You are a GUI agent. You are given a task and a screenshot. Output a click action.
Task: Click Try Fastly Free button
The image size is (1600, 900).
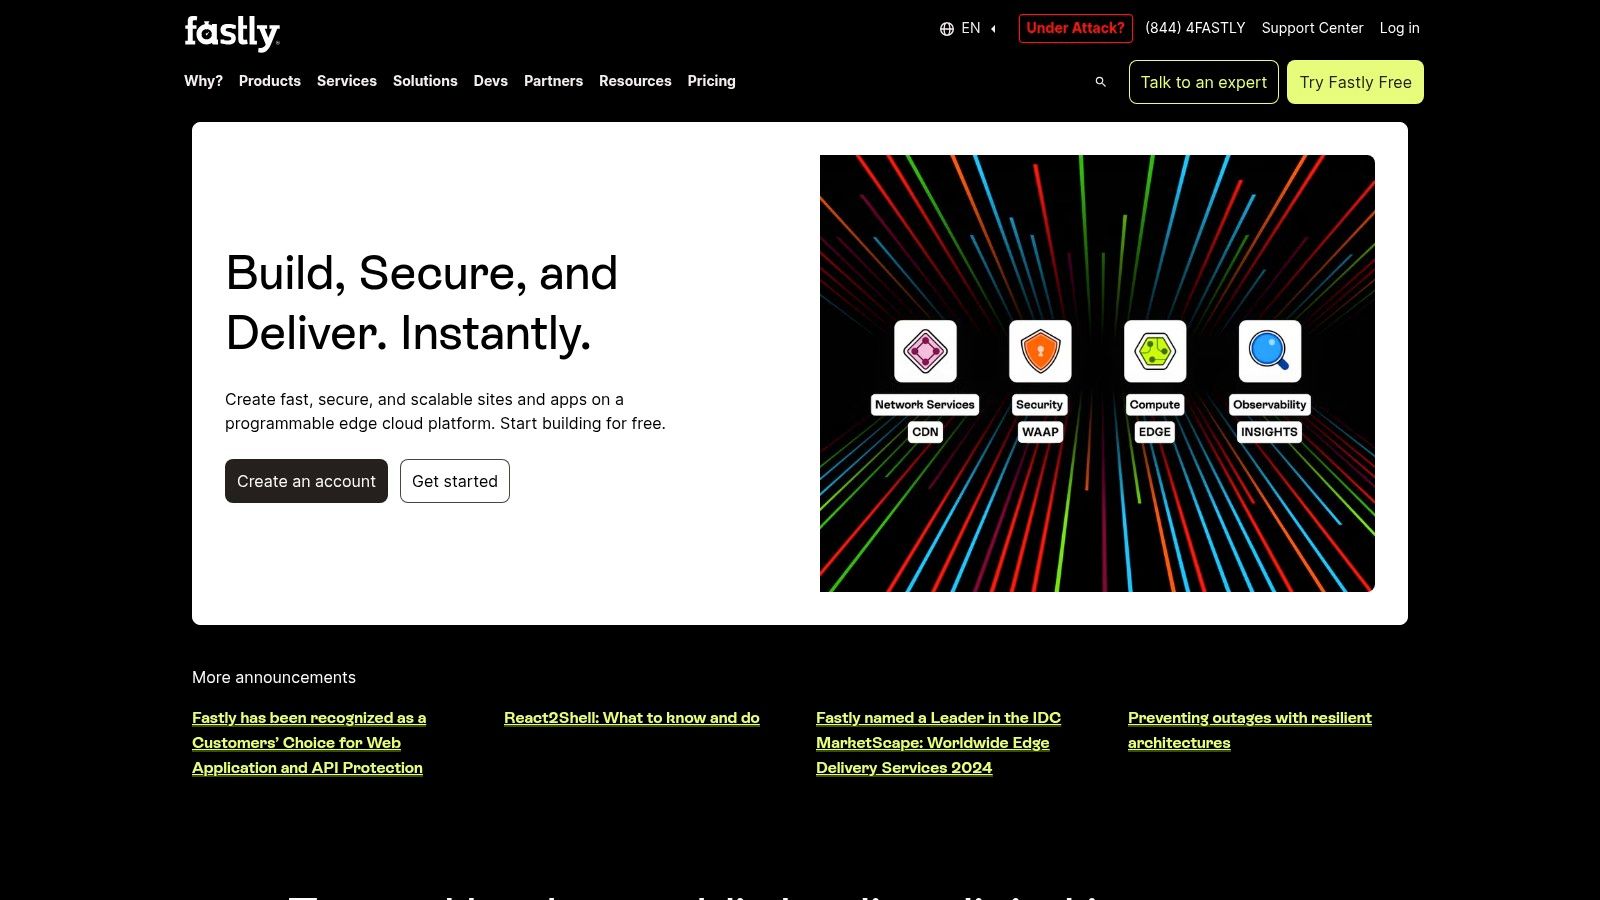click(1355, 82)
